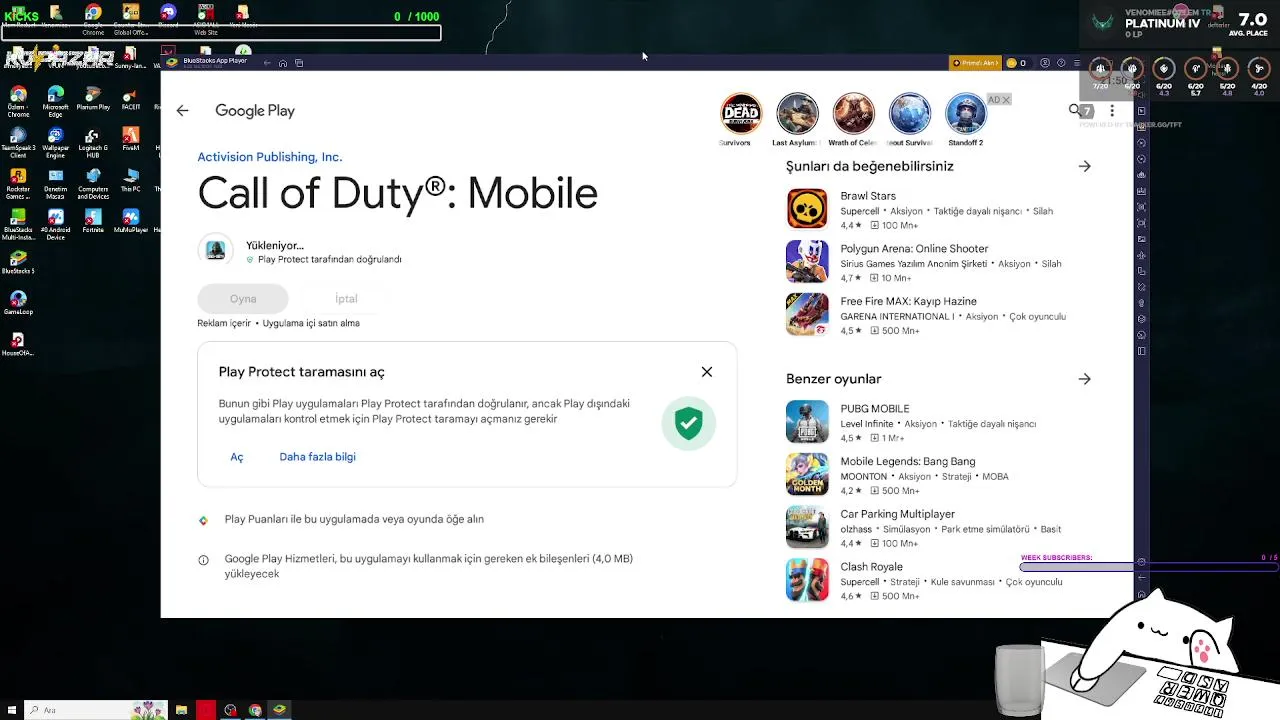Click the Aç link to enable scanning
1280x720 pixels.
click(x=237, y=457)
